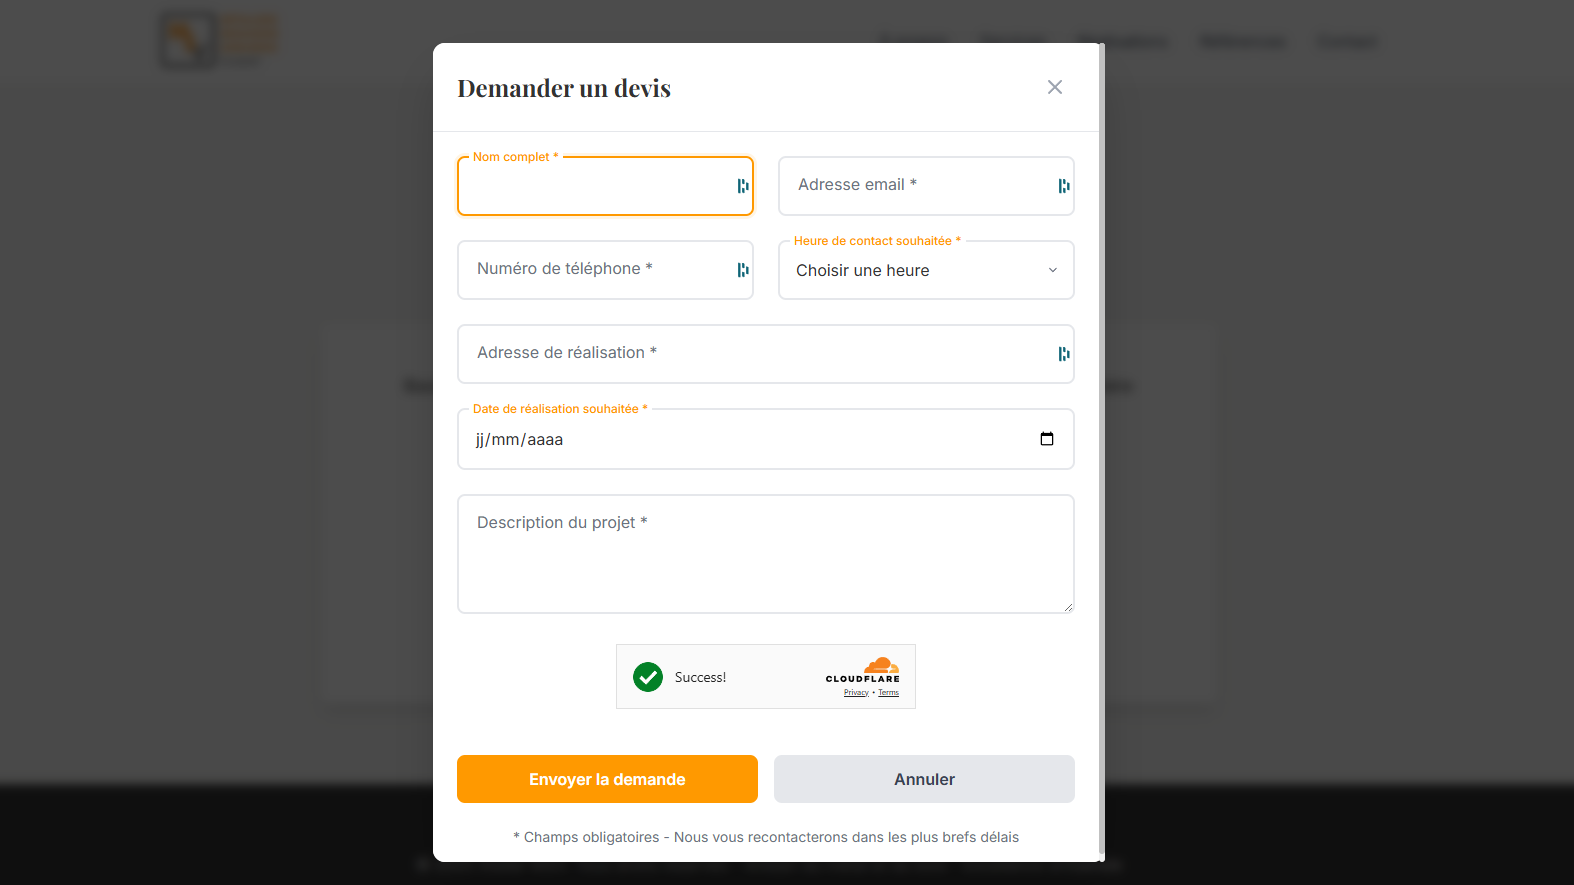Open the Cloudflare Privacy link
The height and width of the screenshot is (885, 1574).
pos(855,692)
